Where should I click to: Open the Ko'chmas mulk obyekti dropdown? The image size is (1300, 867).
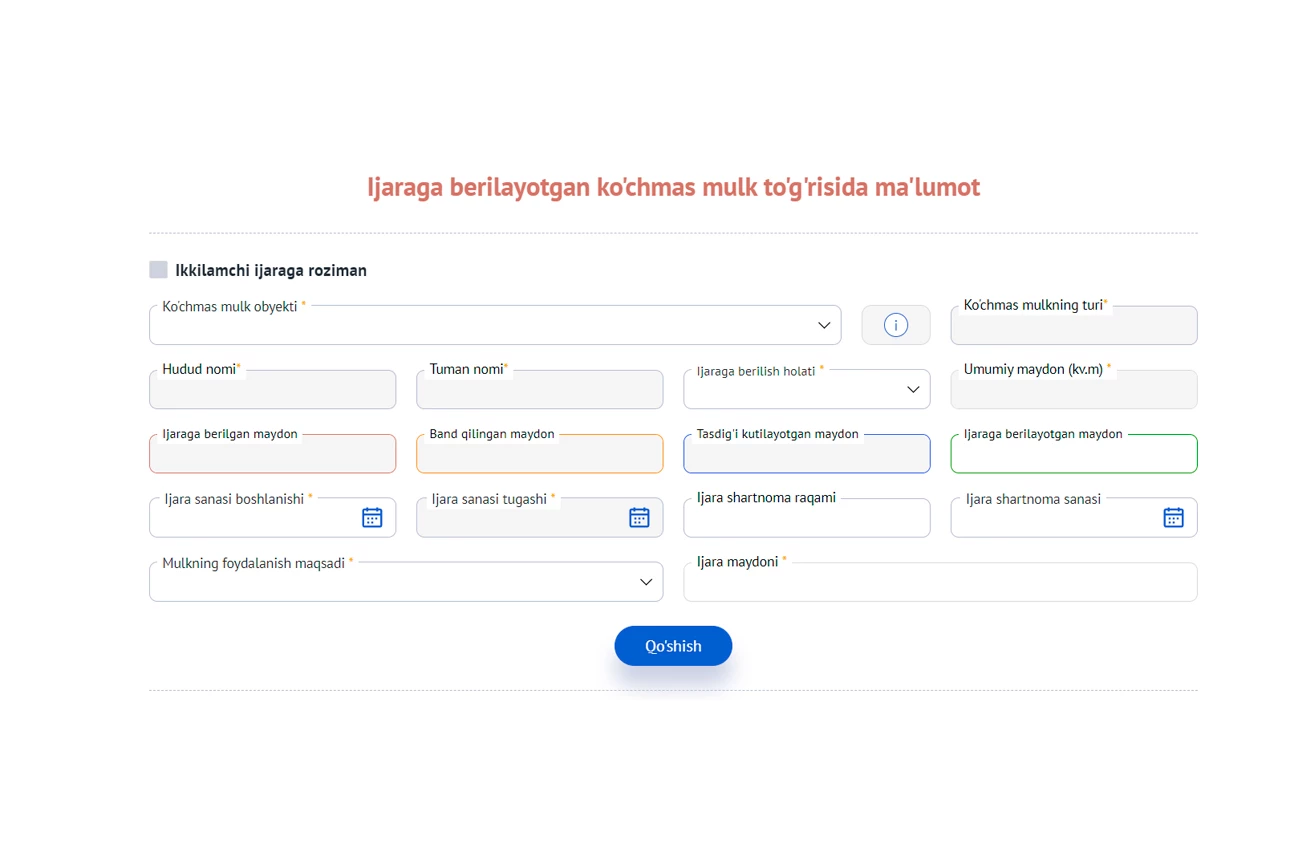click(495, 325)
